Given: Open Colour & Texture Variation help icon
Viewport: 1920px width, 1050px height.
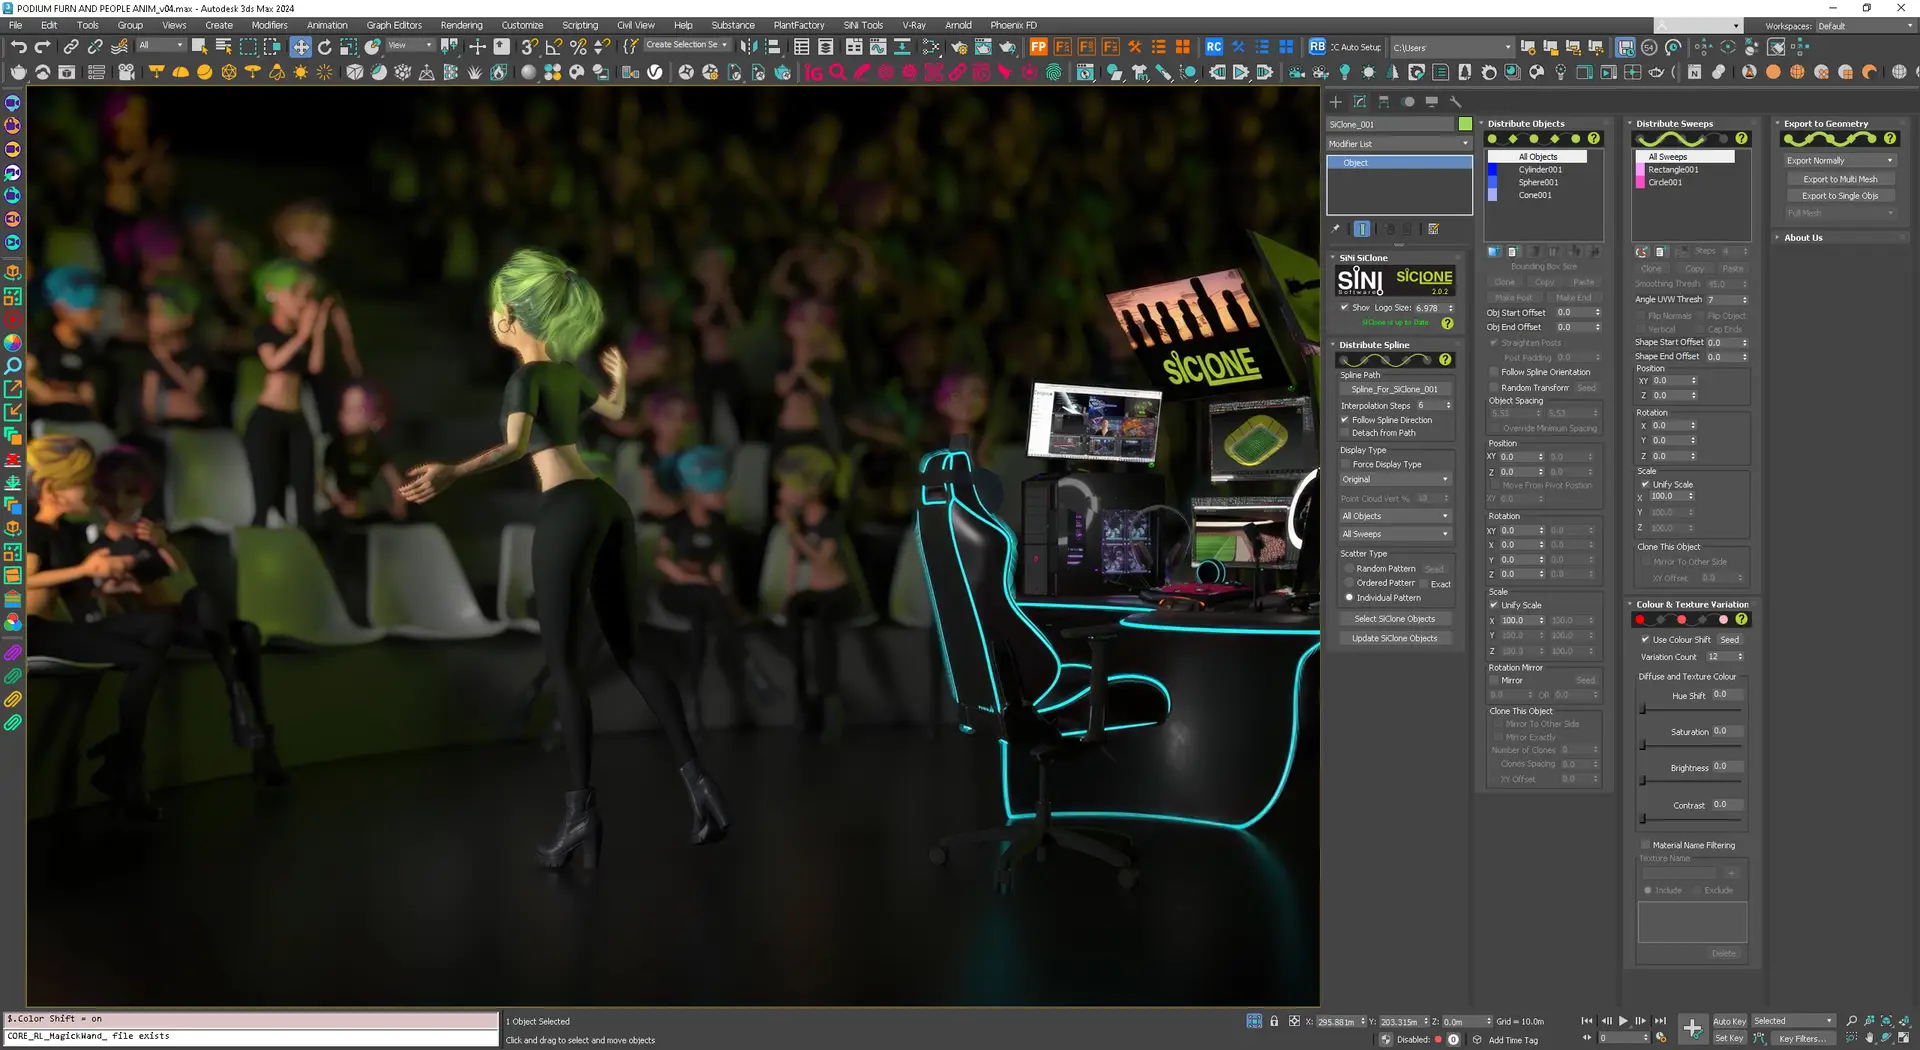Looking at the screenshot, I should click(1741, 620).
